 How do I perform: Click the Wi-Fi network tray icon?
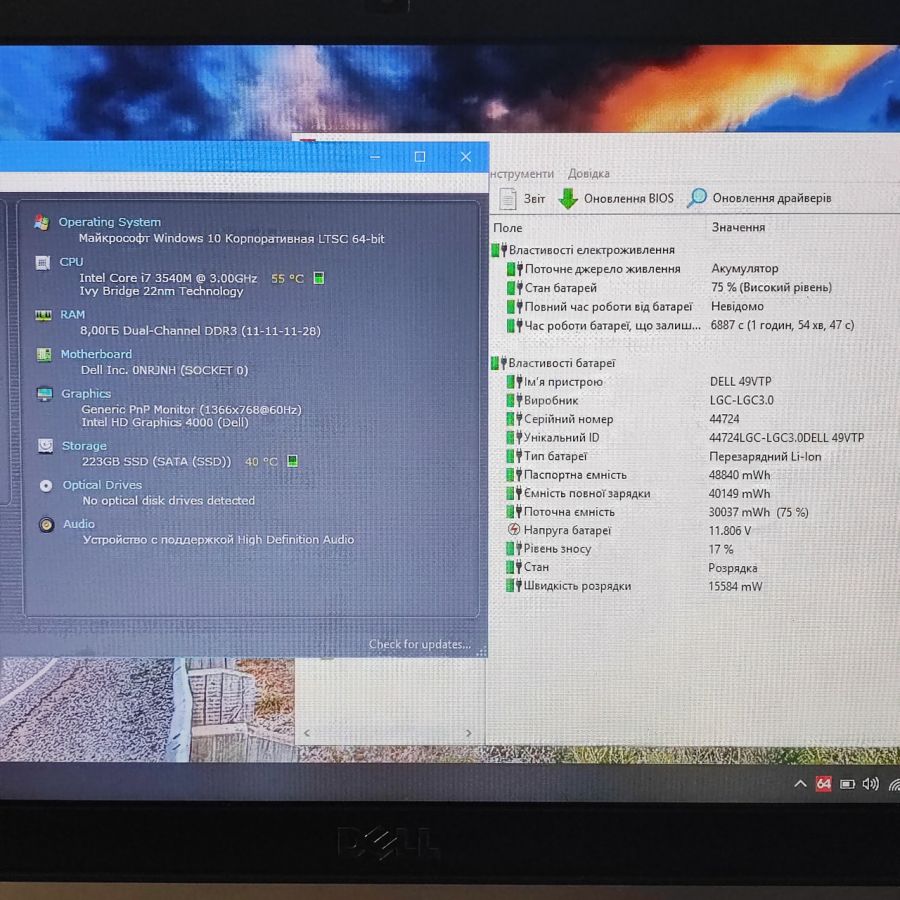point(893,784)
